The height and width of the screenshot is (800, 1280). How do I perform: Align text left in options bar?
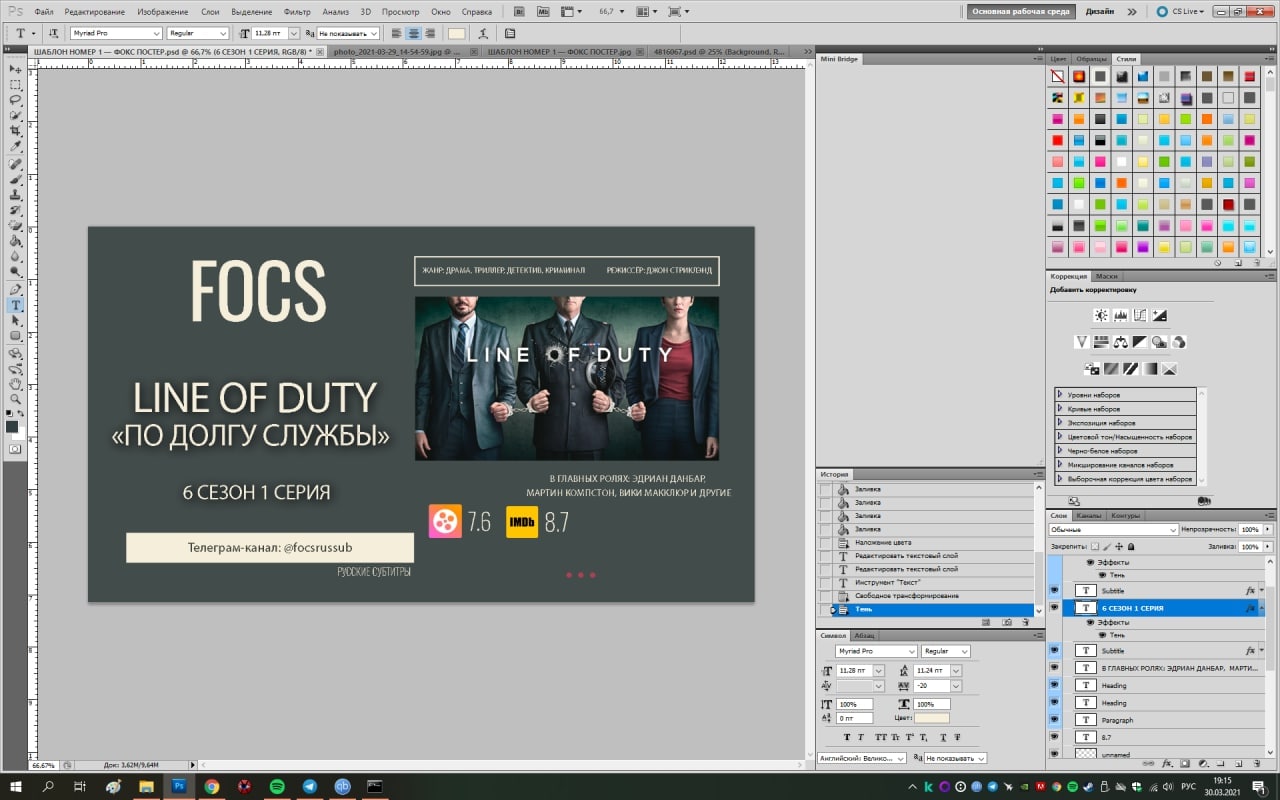396,33
